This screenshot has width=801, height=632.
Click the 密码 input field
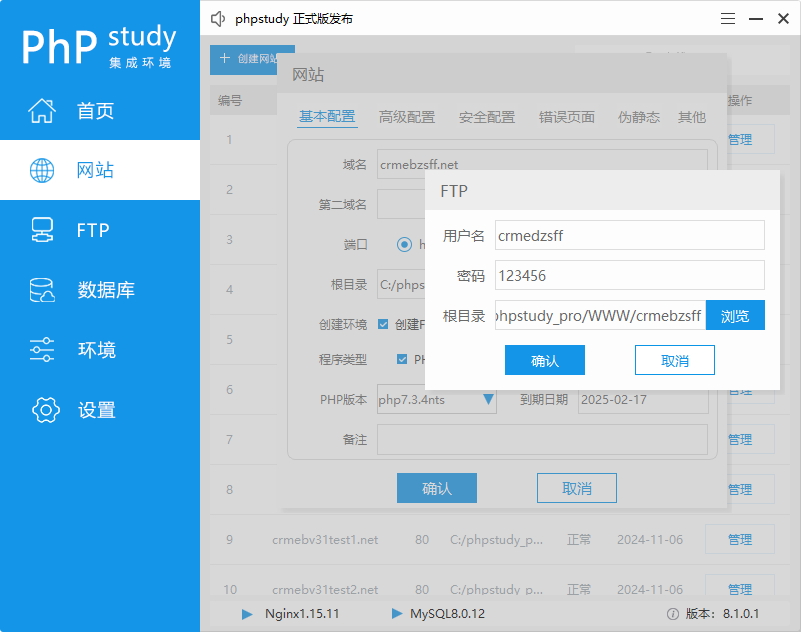(630, 275)
